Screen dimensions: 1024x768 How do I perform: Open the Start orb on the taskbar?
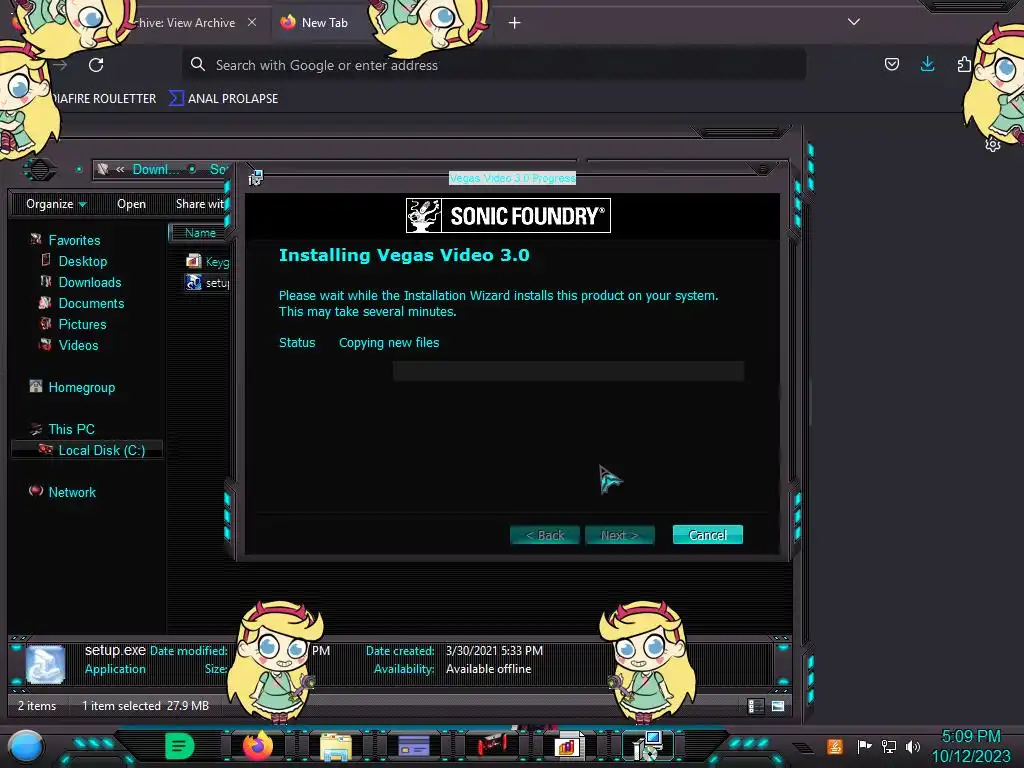(26, 746)
